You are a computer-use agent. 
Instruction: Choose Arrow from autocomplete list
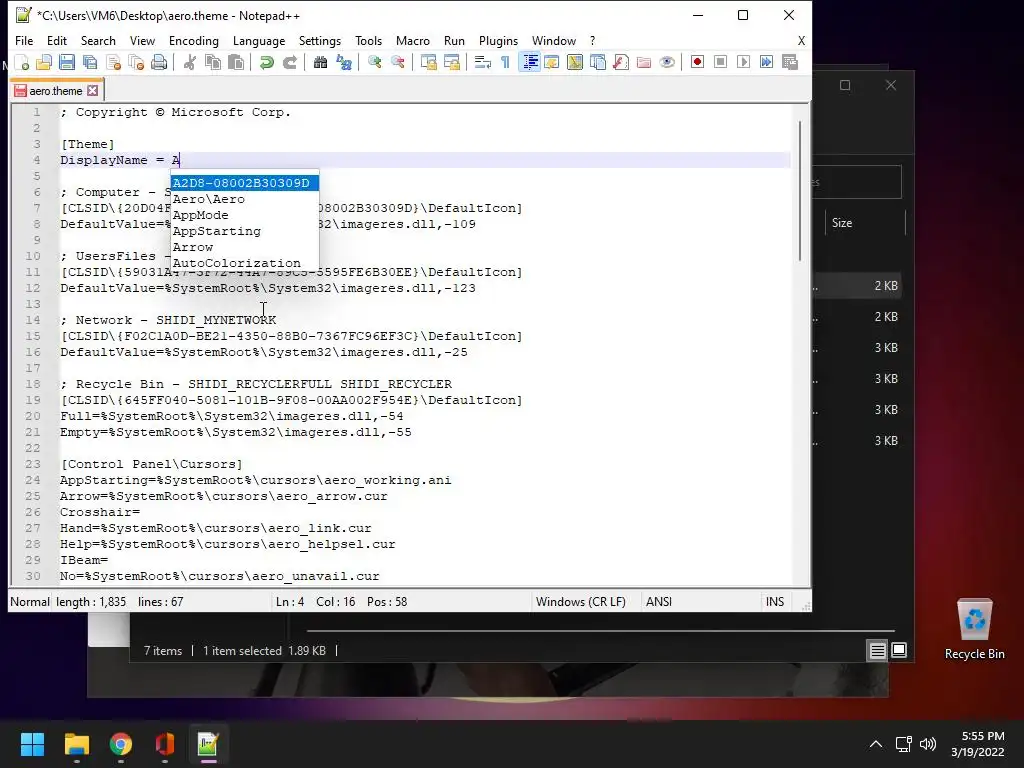[244, 247]
